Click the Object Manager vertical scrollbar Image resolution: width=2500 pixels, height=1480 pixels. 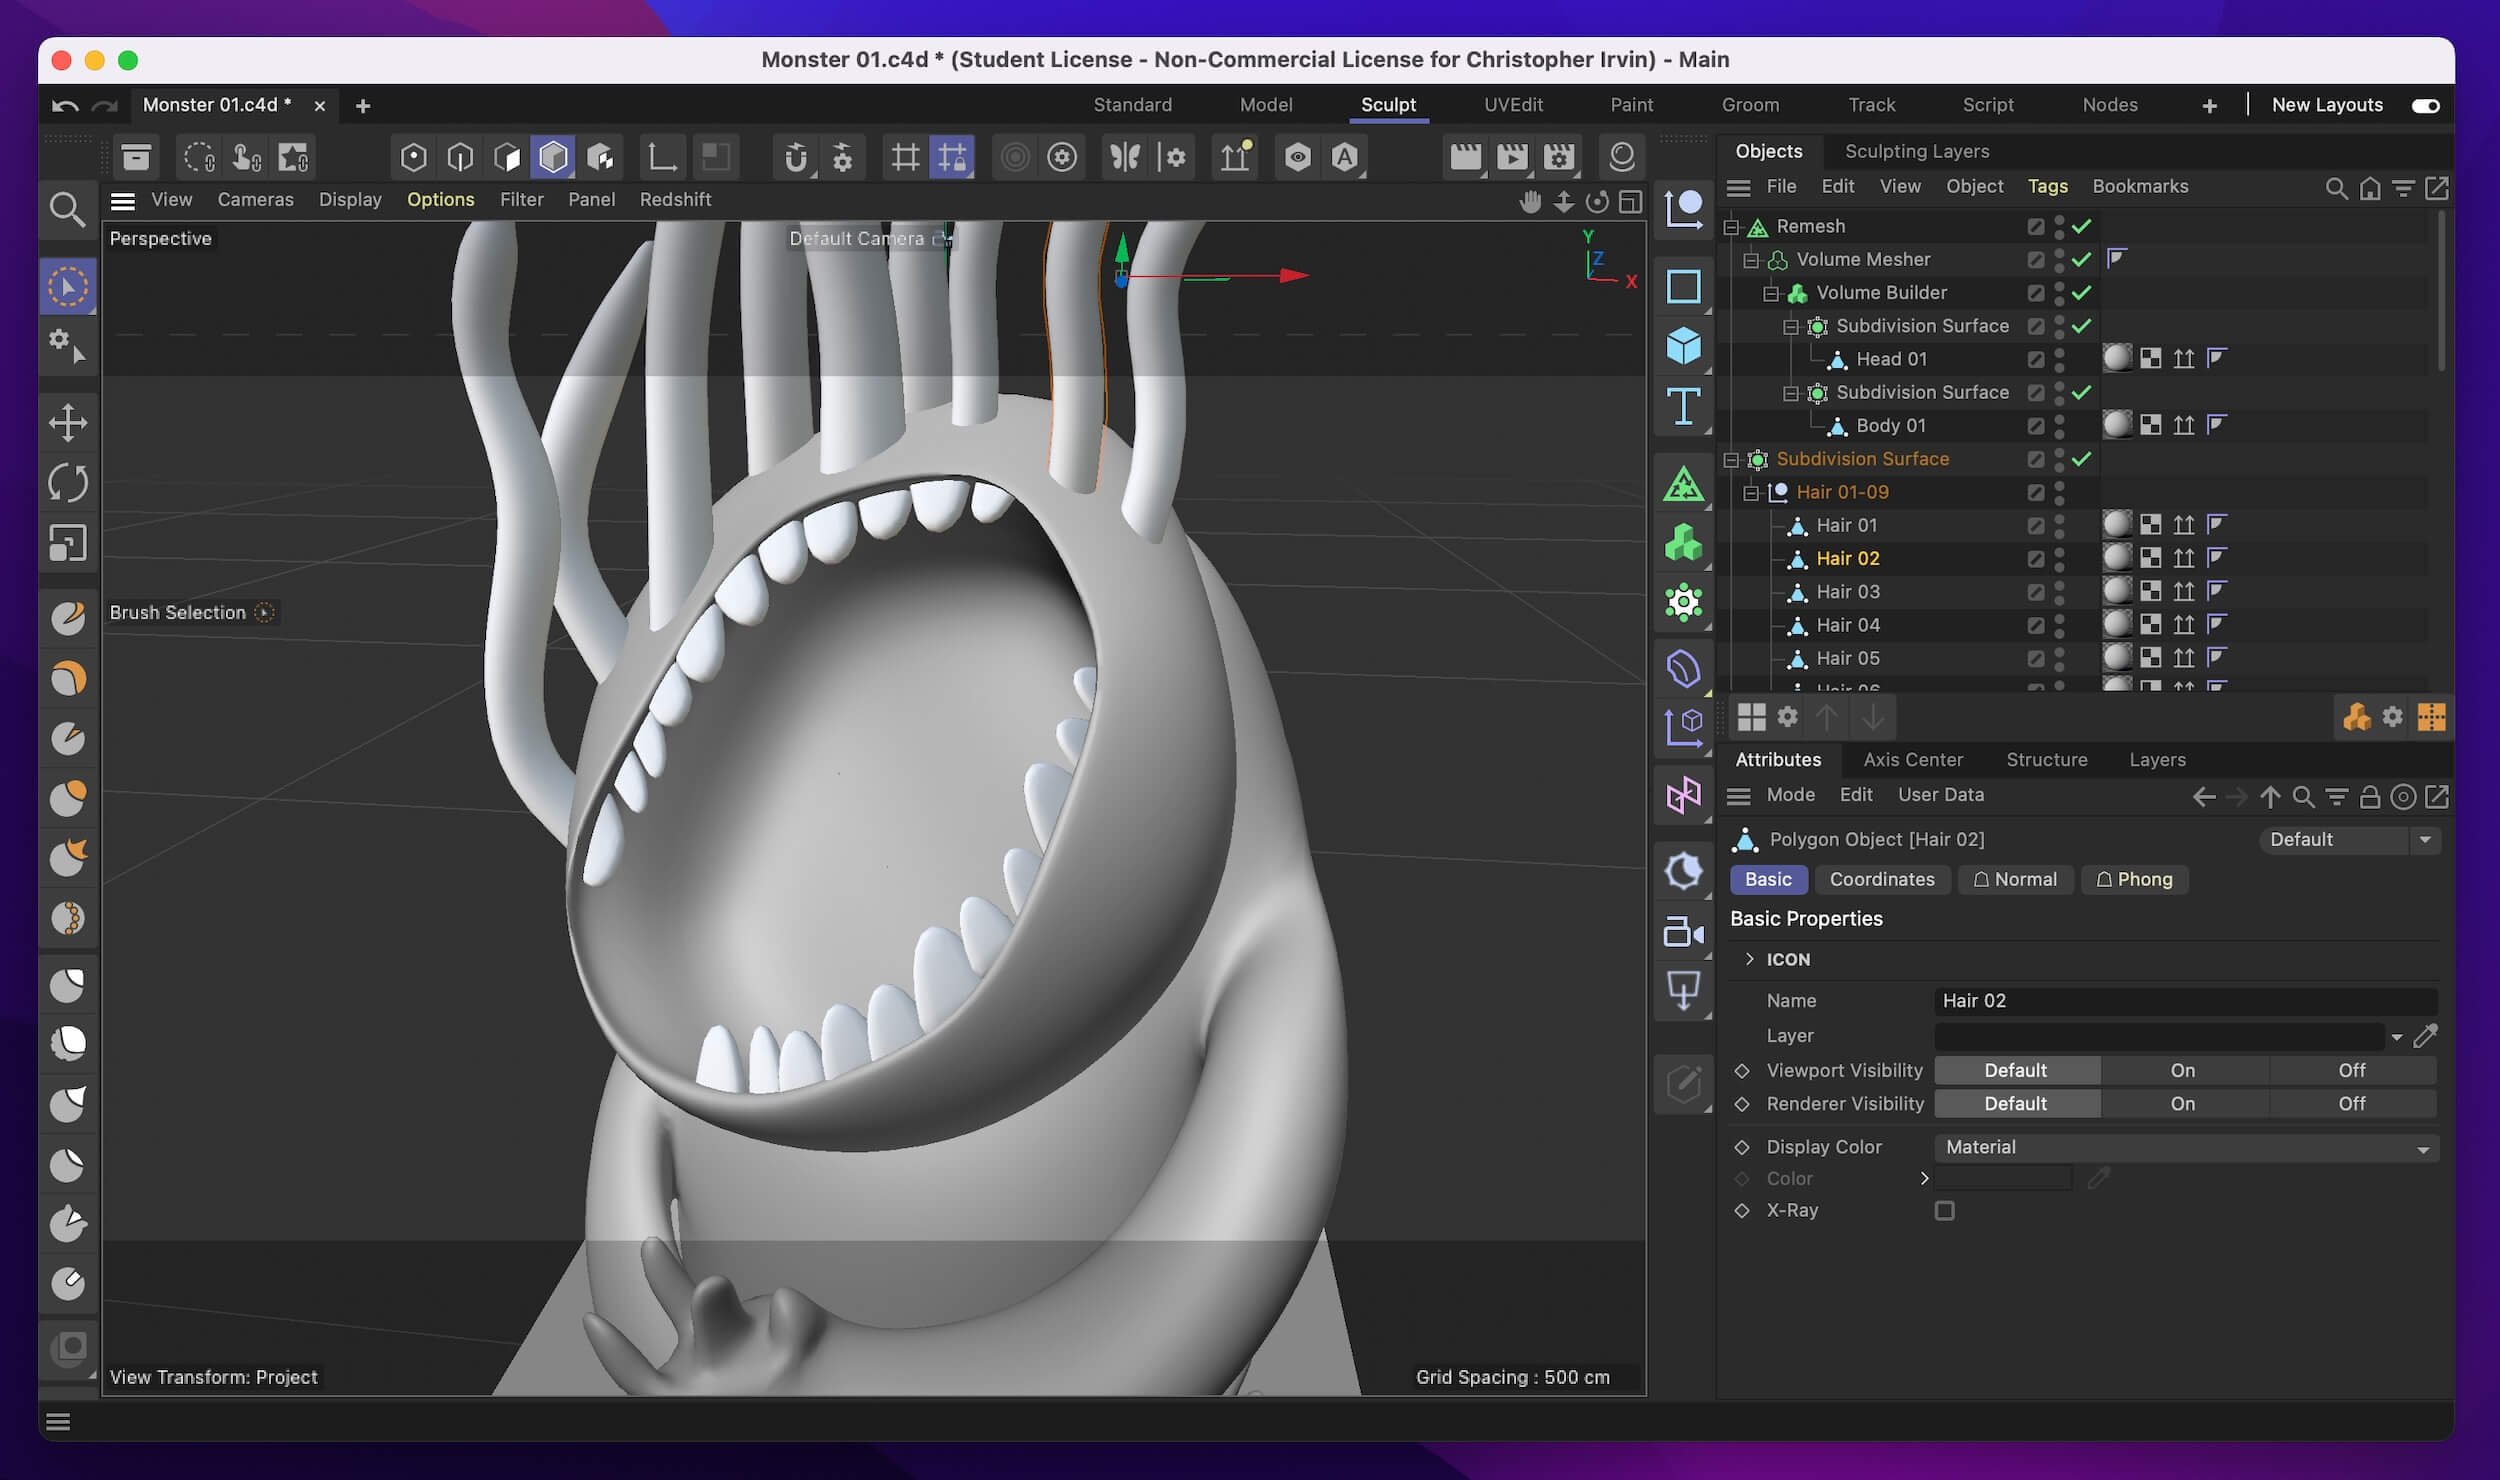point(2441,290)
